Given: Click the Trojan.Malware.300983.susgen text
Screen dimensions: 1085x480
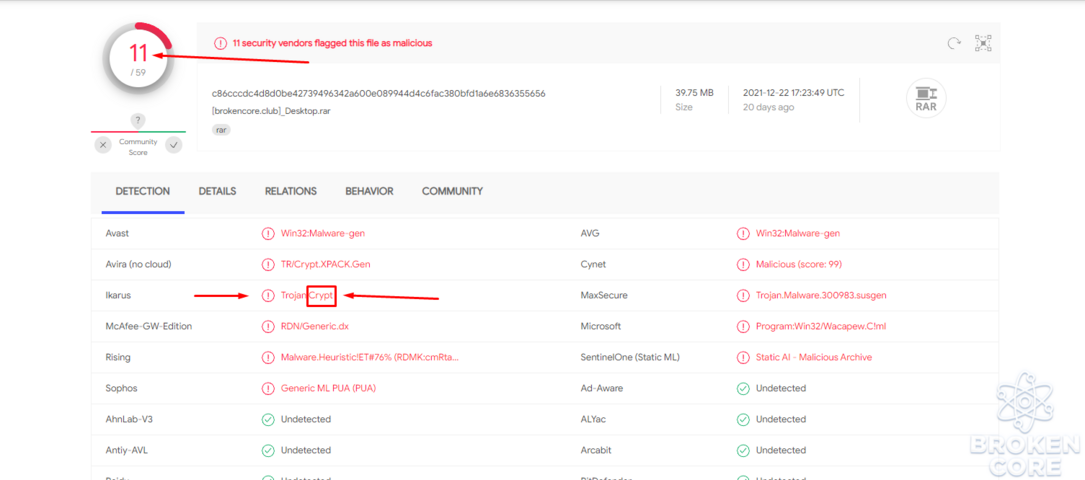Looking at the screenshot, I should click(x=821, y=295).
